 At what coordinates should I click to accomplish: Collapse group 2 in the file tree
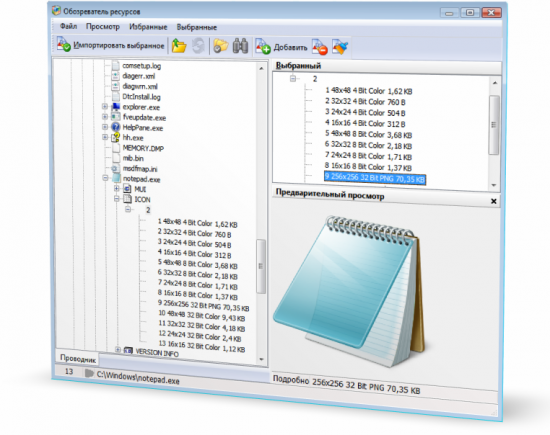[128, 209]
